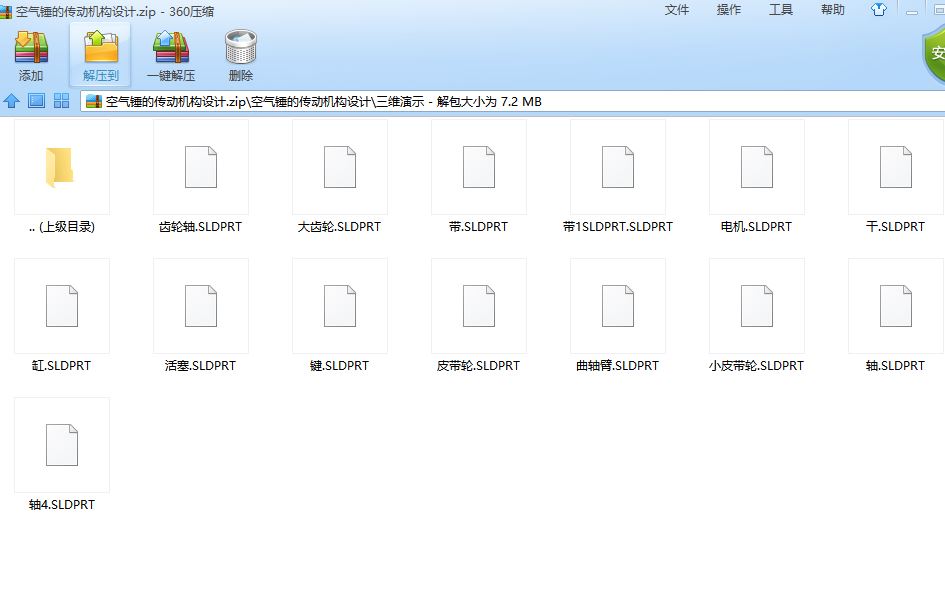Select the 曲轴臂.SLDPRT file icon

(618, 306)
